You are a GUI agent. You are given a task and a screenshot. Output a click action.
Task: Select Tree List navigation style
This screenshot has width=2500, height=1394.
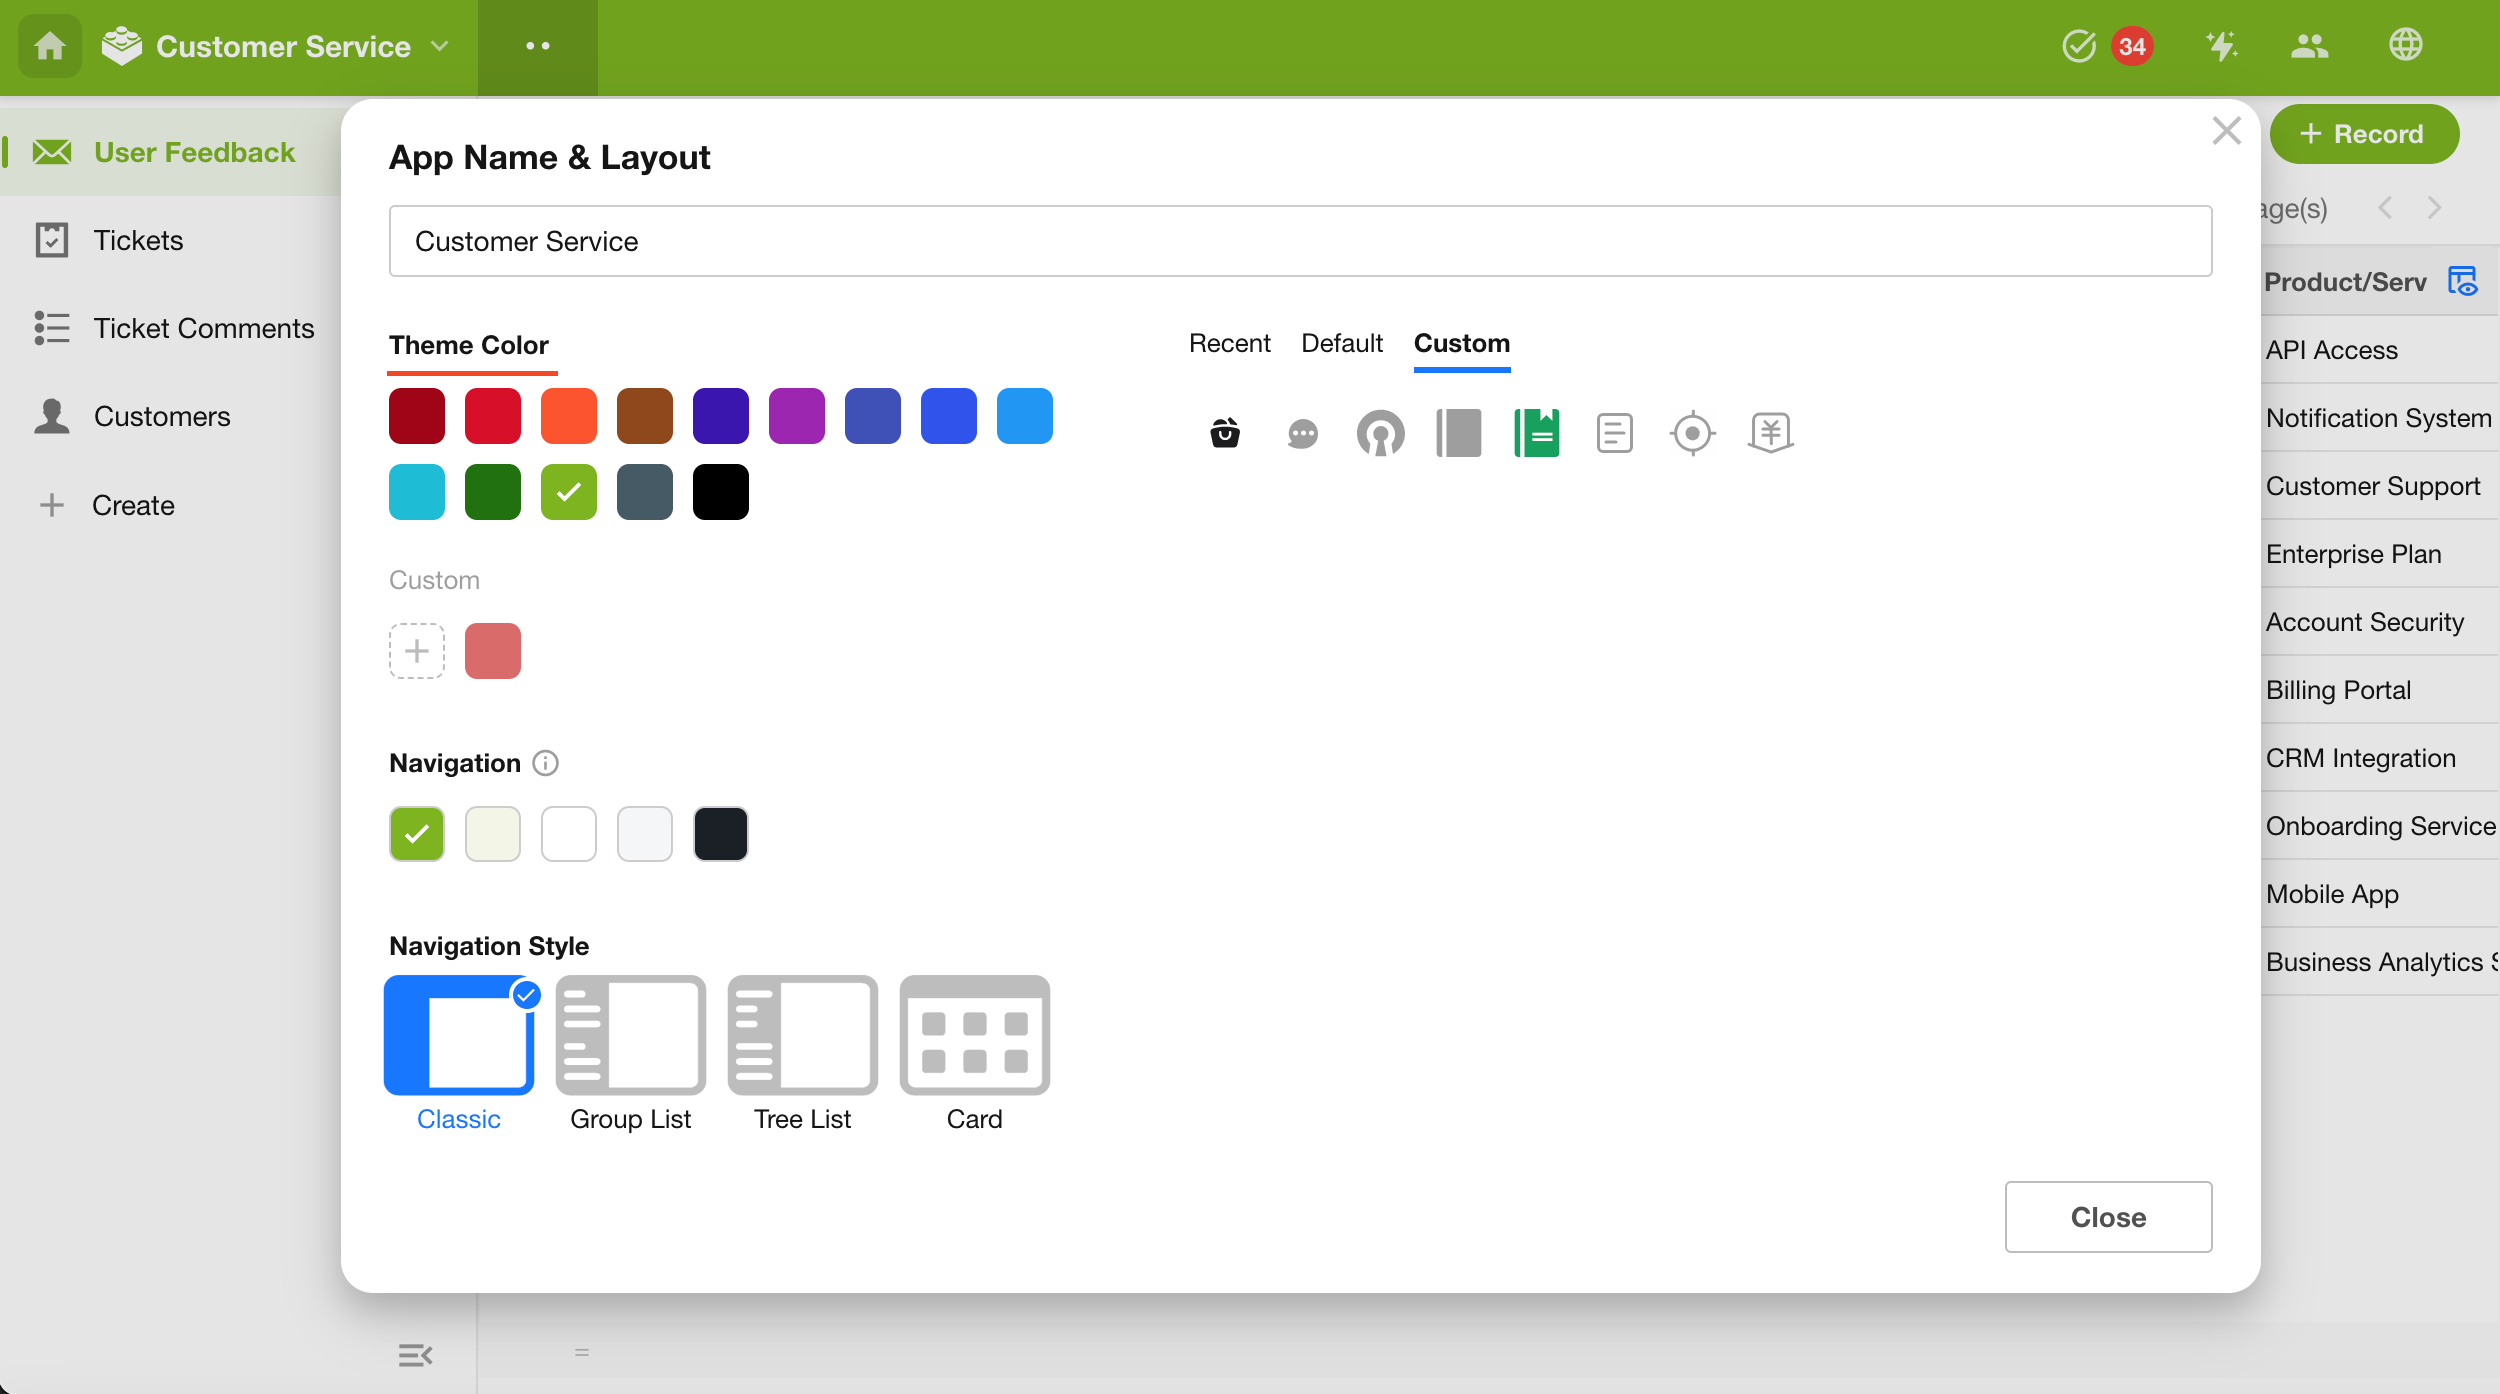[x=802, y=1036]
